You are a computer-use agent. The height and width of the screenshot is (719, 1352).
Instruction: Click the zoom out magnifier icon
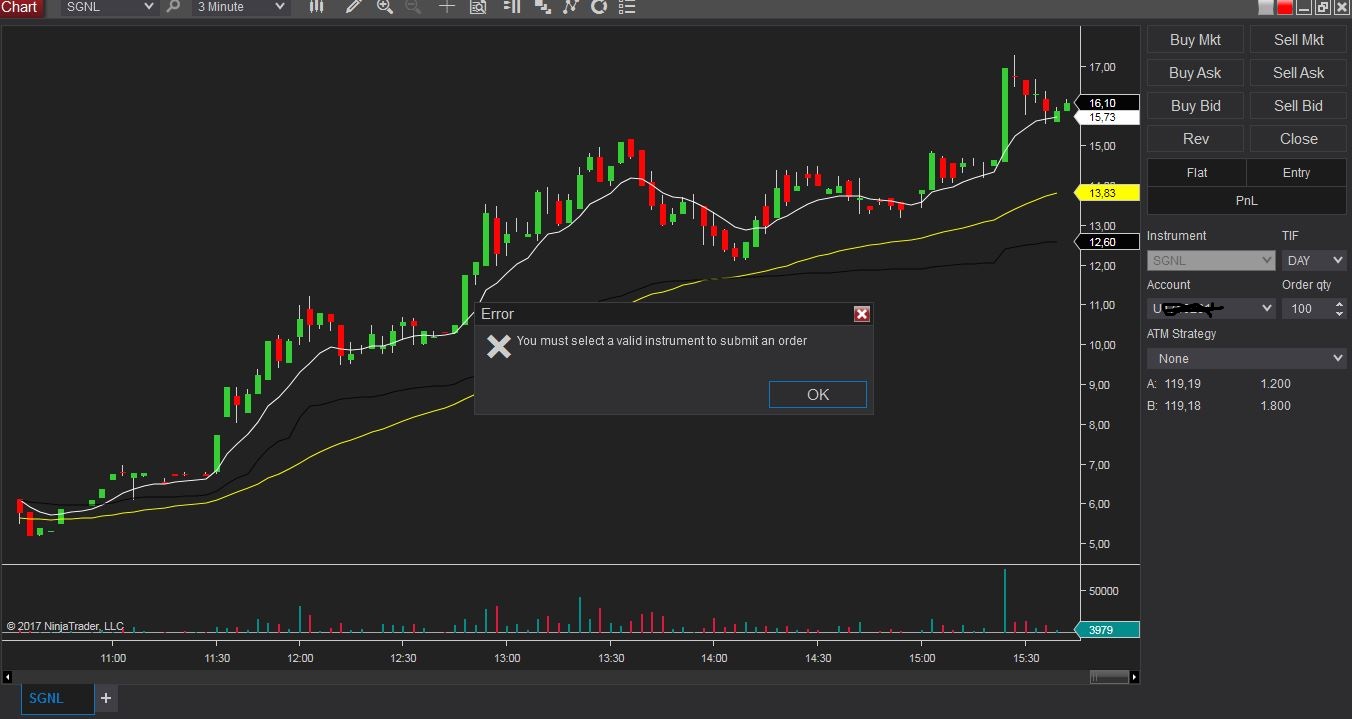click(413, 7)
